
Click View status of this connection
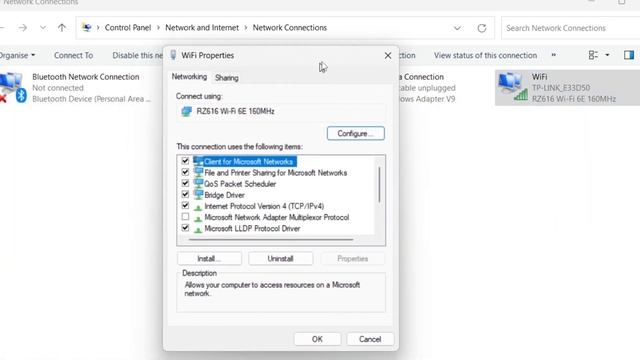[485, 55]
